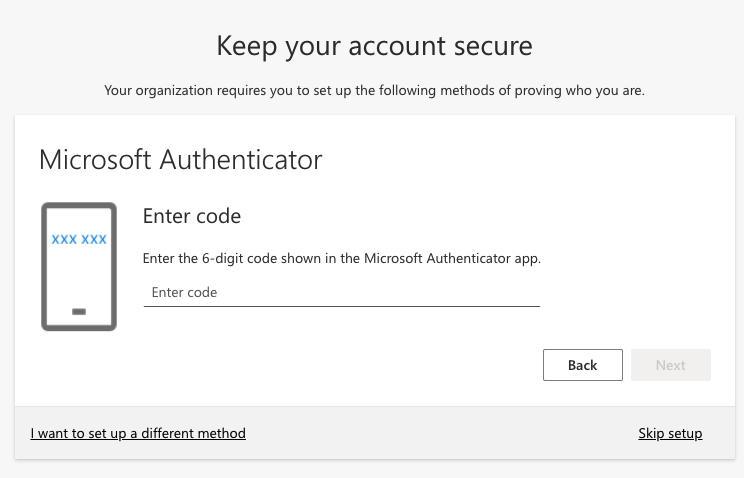The image size is (744, 478).
Task: Select the Skip setup link
Action: (x=670, y=433)
